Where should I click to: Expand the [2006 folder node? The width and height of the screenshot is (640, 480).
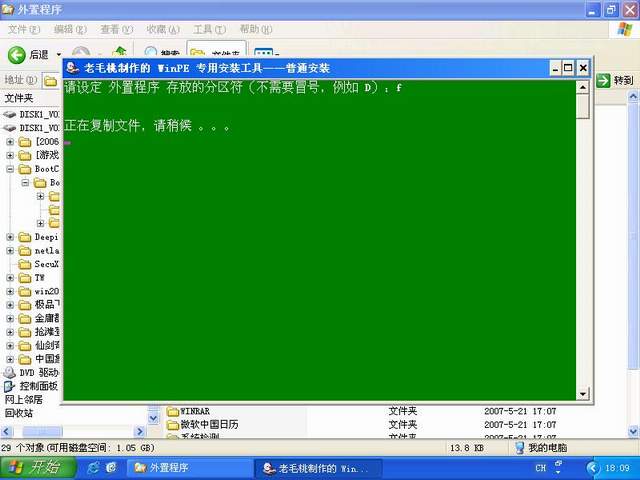pyautogui.click(x=10, y=142)
